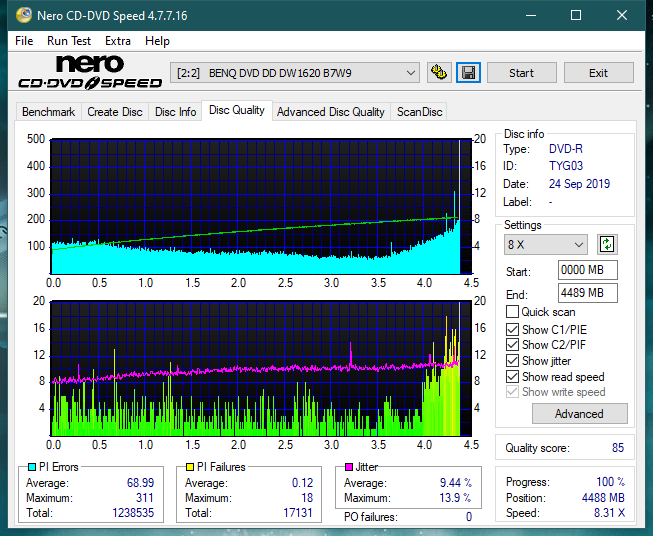This screenshot has height=536, width=653.
Task: Open the Run Test menu
Action: coord(69,41)
